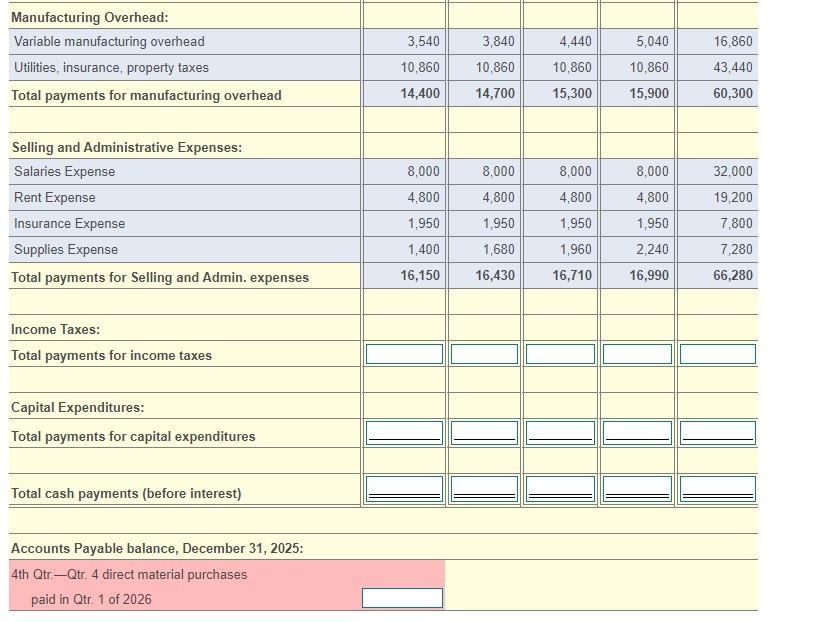The height and width of the screenshot is (622, 826).
Task: Click manufacturing overhead total 15,900
Action: pyautogui.click(x=649, y=93)
